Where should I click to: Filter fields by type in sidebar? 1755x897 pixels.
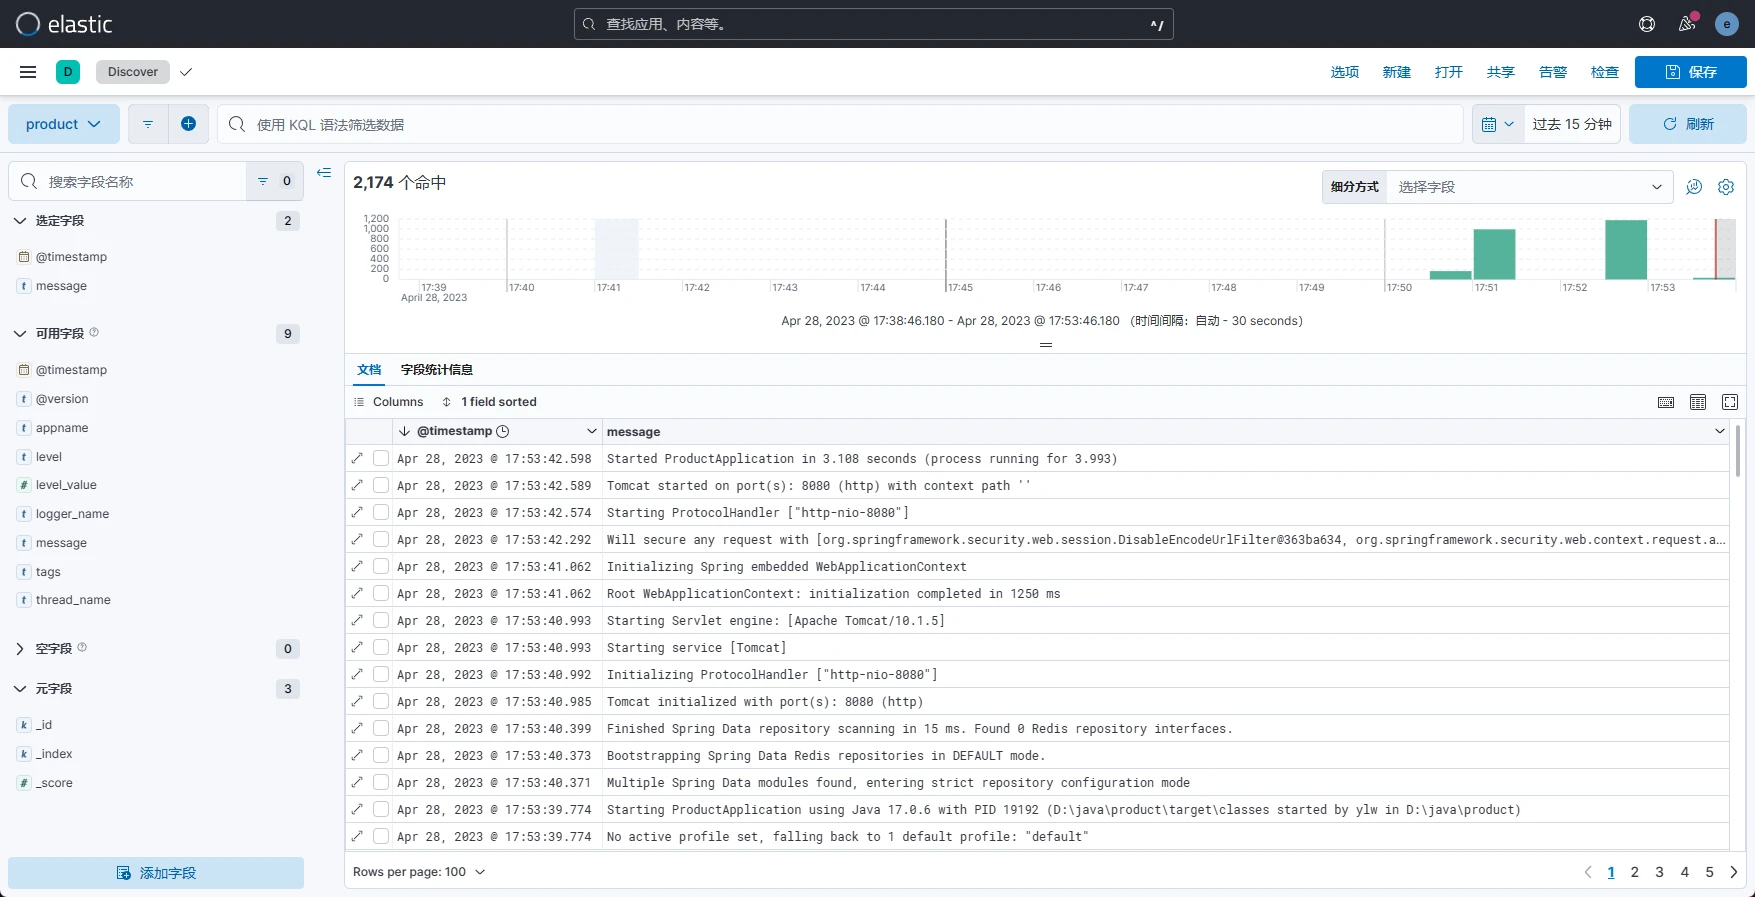coord(273,181)
